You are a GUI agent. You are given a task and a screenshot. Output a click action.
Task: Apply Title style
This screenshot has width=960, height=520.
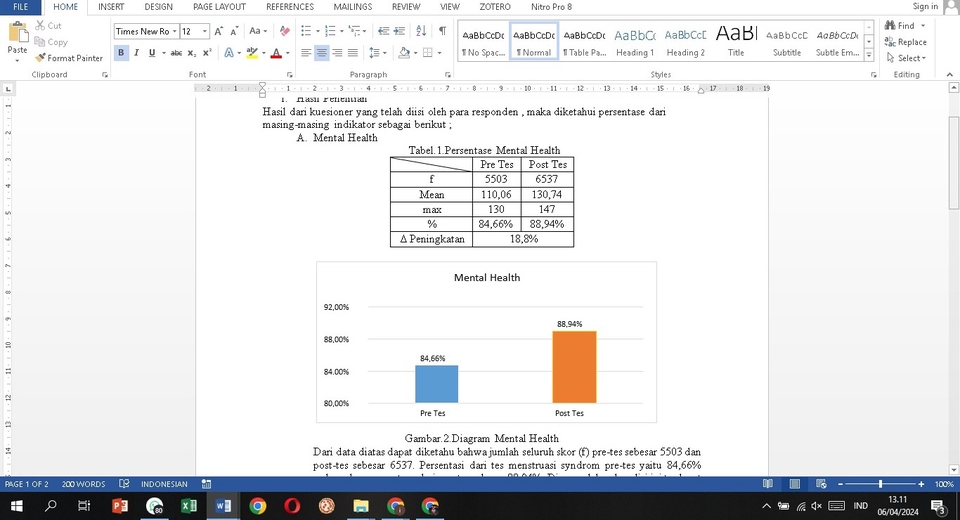point(736,42)
